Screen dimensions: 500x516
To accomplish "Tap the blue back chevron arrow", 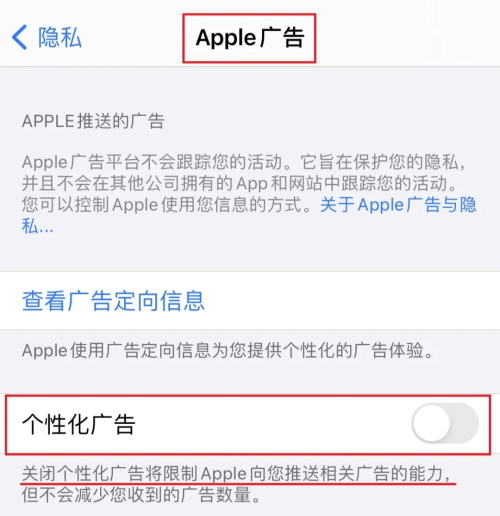I will coord(19,37).
